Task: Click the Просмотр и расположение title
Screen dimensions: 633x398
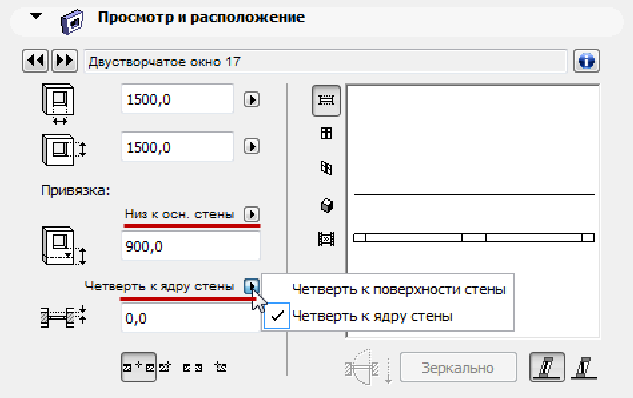Action: (201, 17)
